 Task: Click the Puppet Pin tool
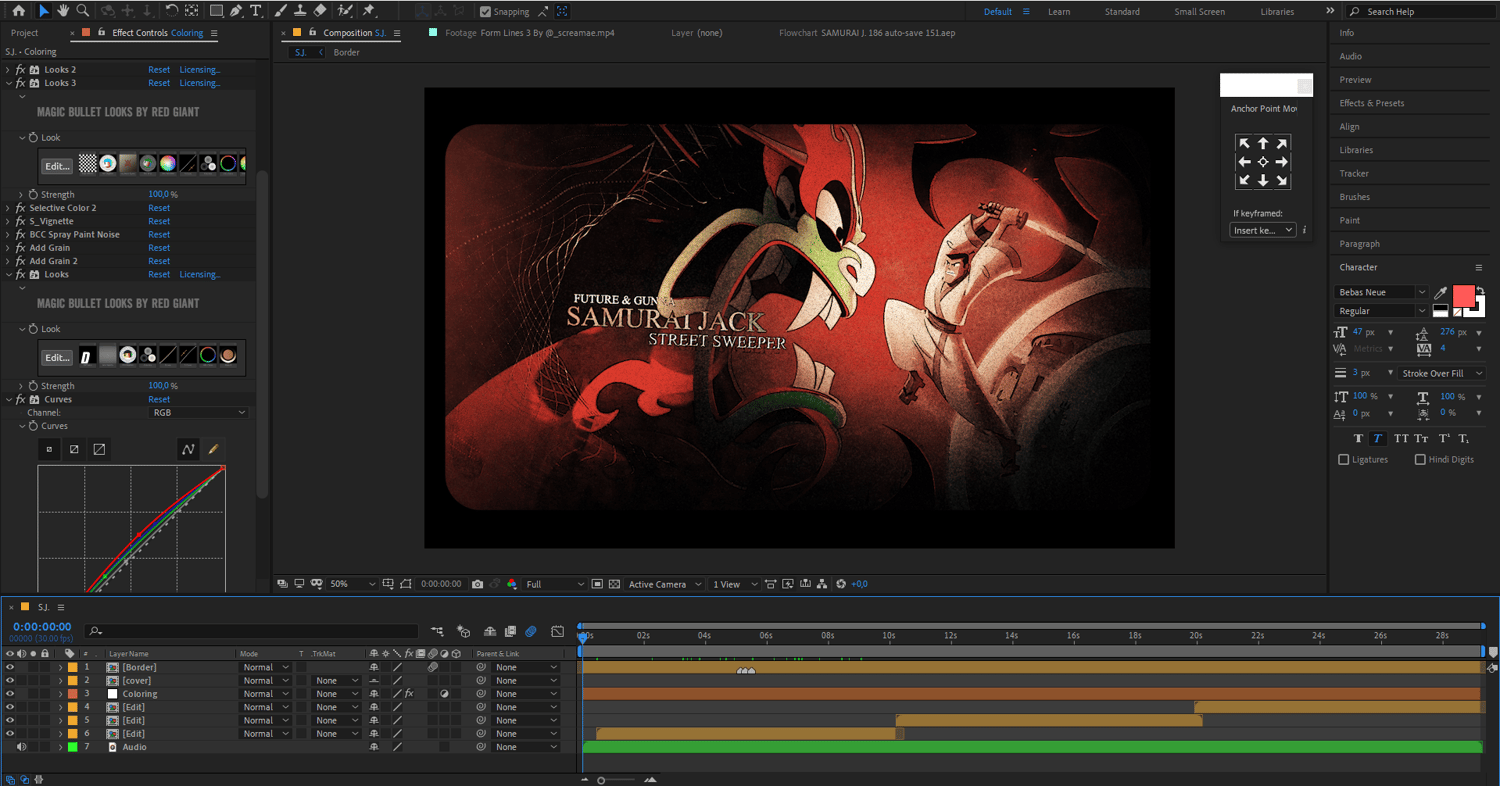[x=369, y=11]
